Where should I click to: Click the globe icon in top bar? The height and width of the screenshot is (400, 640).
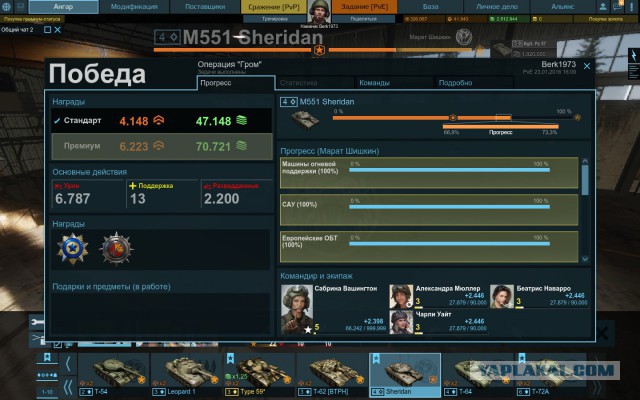click(7, 7)
